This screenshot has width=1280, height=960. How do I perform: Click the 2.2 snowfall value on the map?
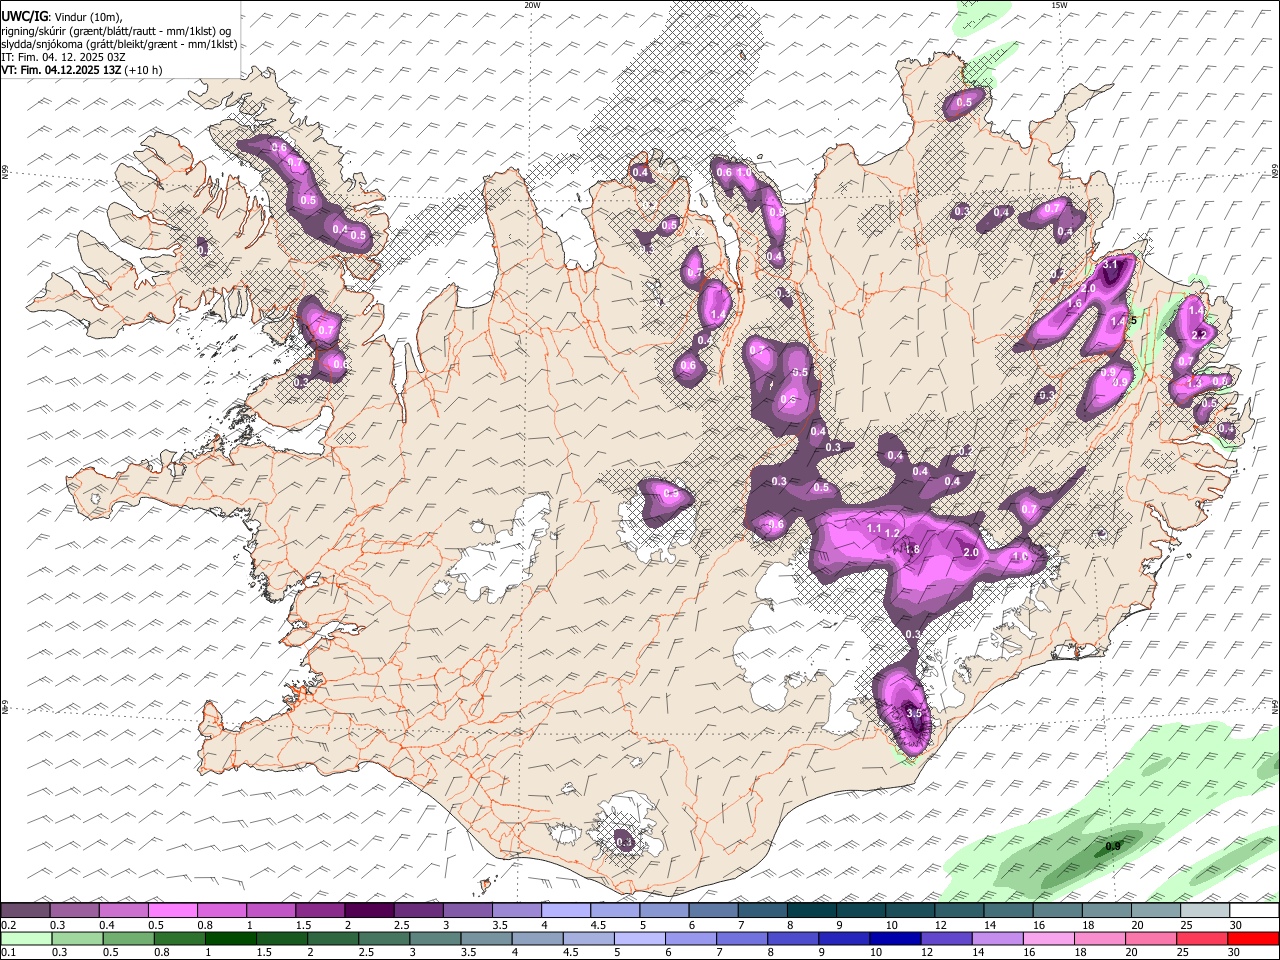(x=1201, y=334)
